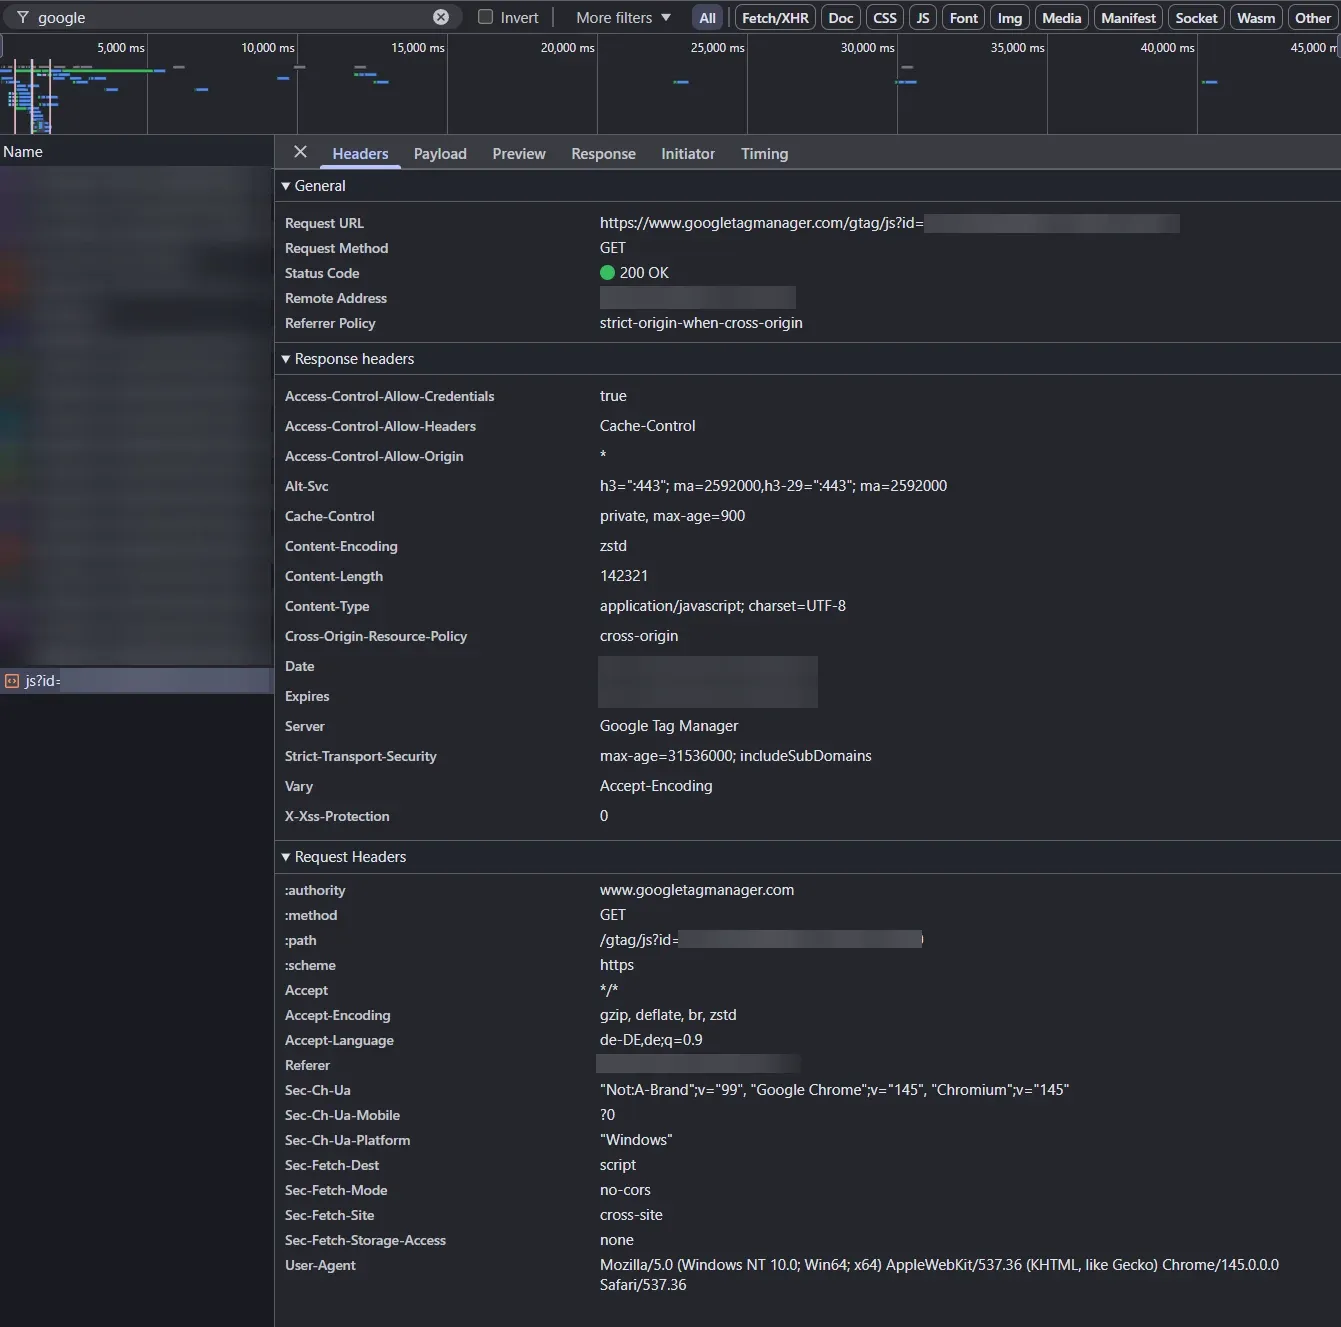Select the Manifest filter chip
Viewport: 1341px width, 1327px height.
(x=1128, y=16)
